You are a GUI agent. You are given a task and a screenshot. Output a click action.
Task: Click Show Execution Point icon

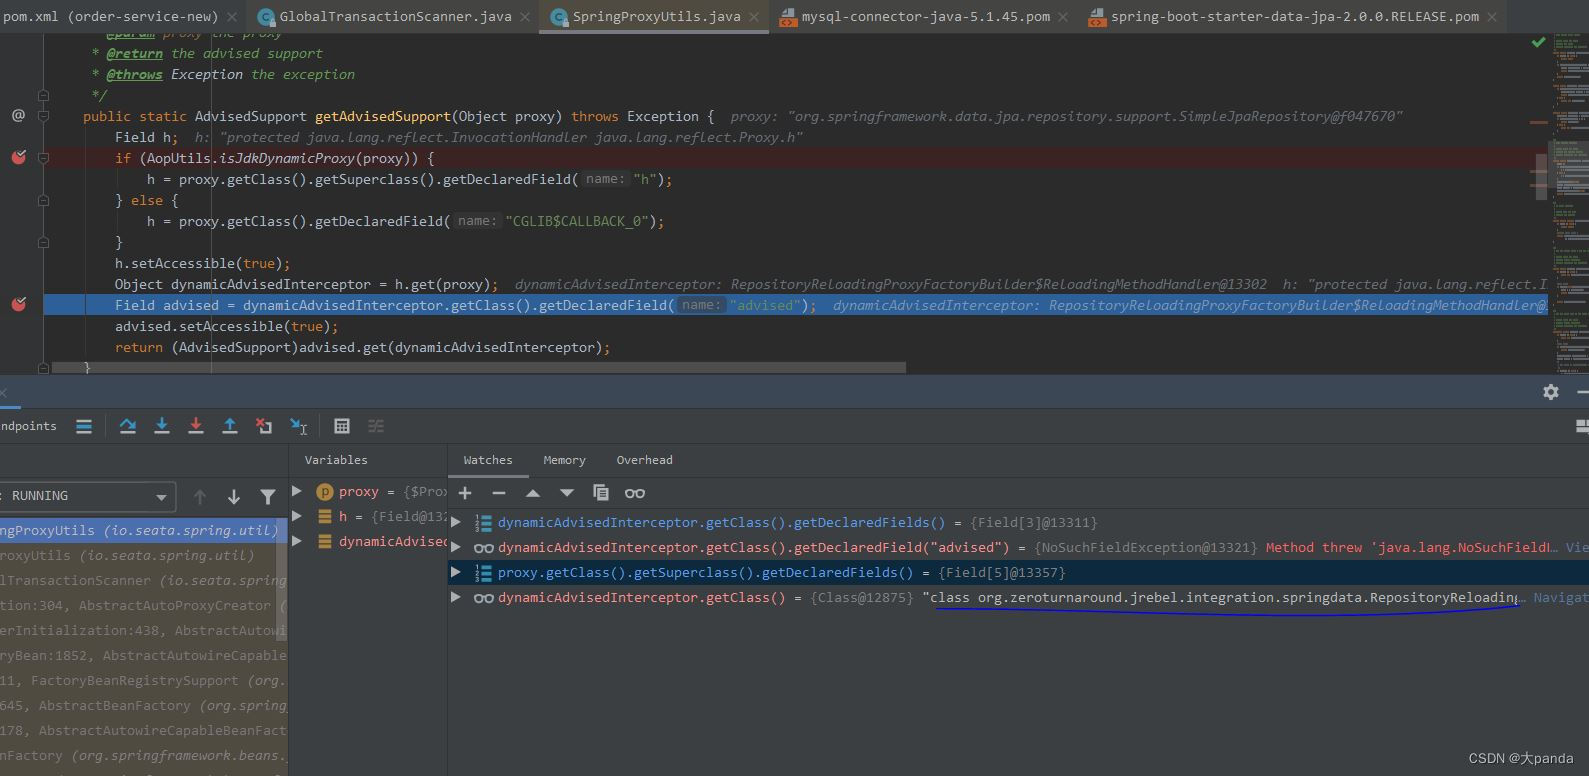coord(84,426)
